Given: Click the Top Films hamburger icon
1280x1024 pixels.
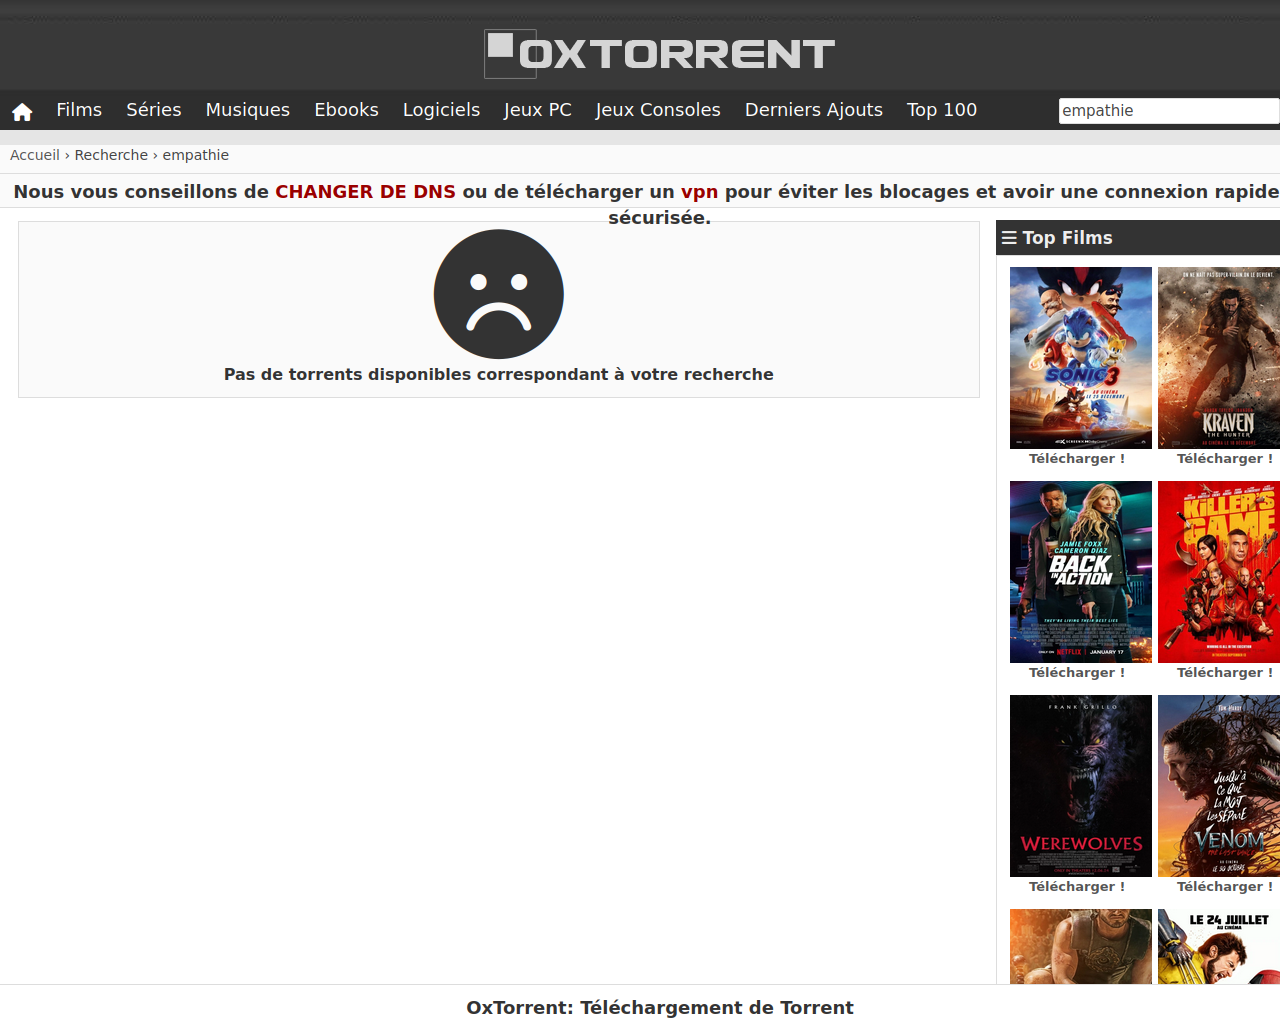Looking at the screenshot, I should pos(1009,238).
